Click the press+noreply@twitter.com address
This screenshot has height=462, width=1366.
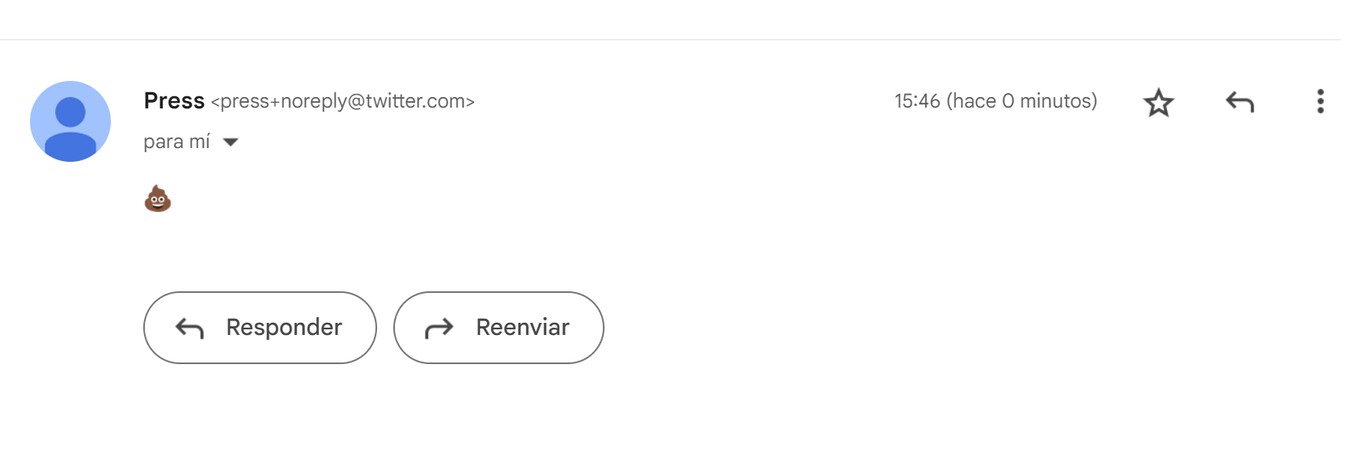[x=343, y=101]
